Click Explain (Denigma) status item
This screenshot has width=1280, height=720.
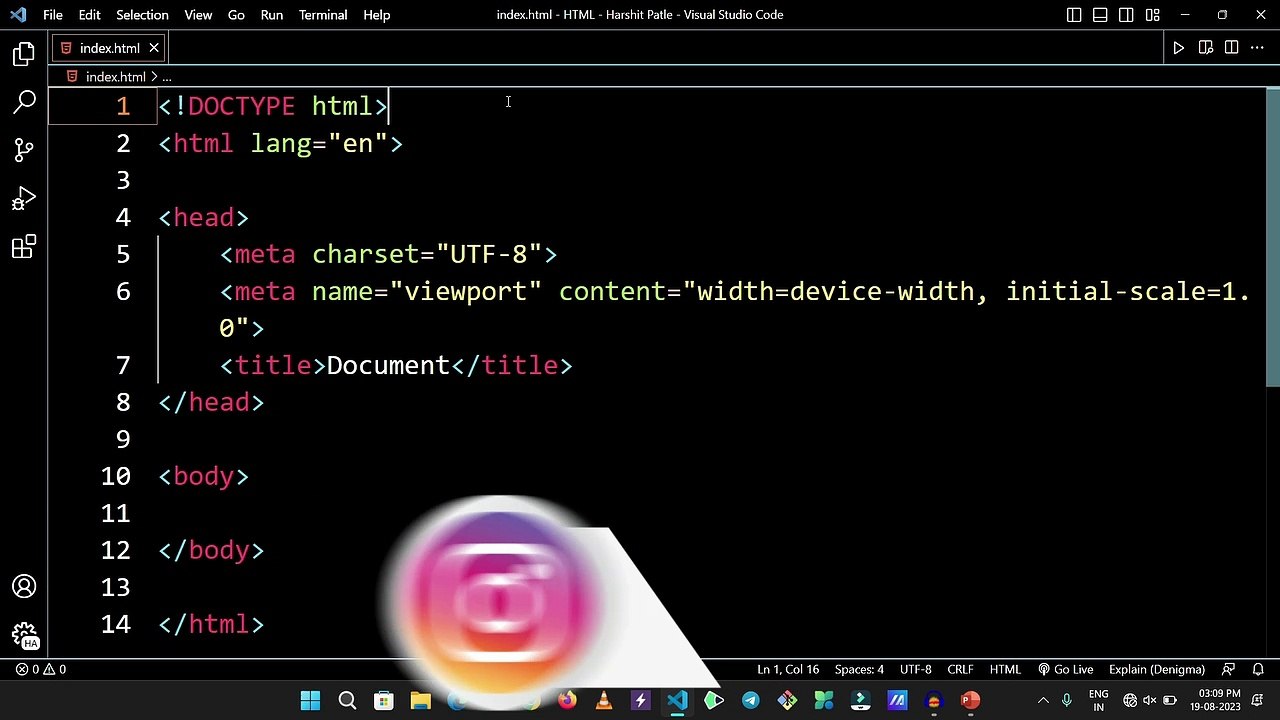pos(1156,669)
